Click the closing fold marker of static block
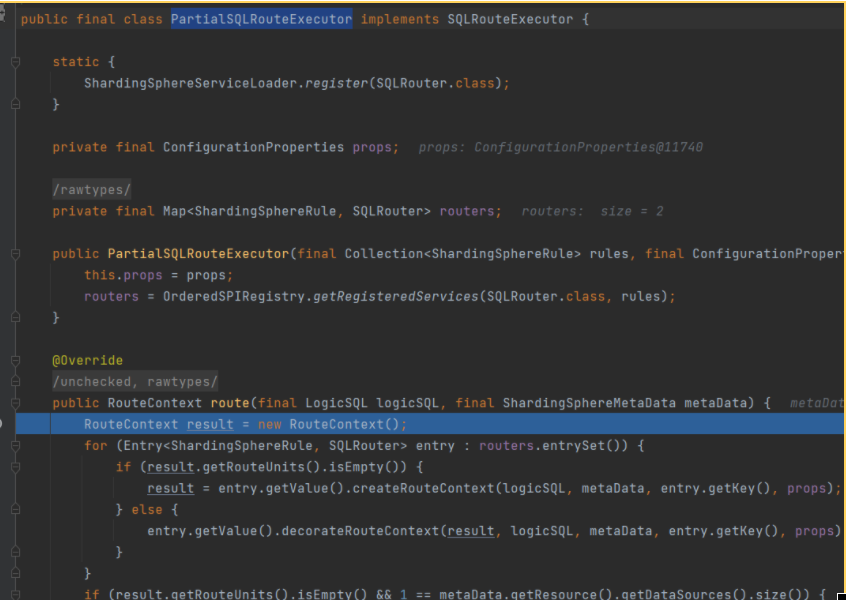846x600 pixels. pos(15,104)
